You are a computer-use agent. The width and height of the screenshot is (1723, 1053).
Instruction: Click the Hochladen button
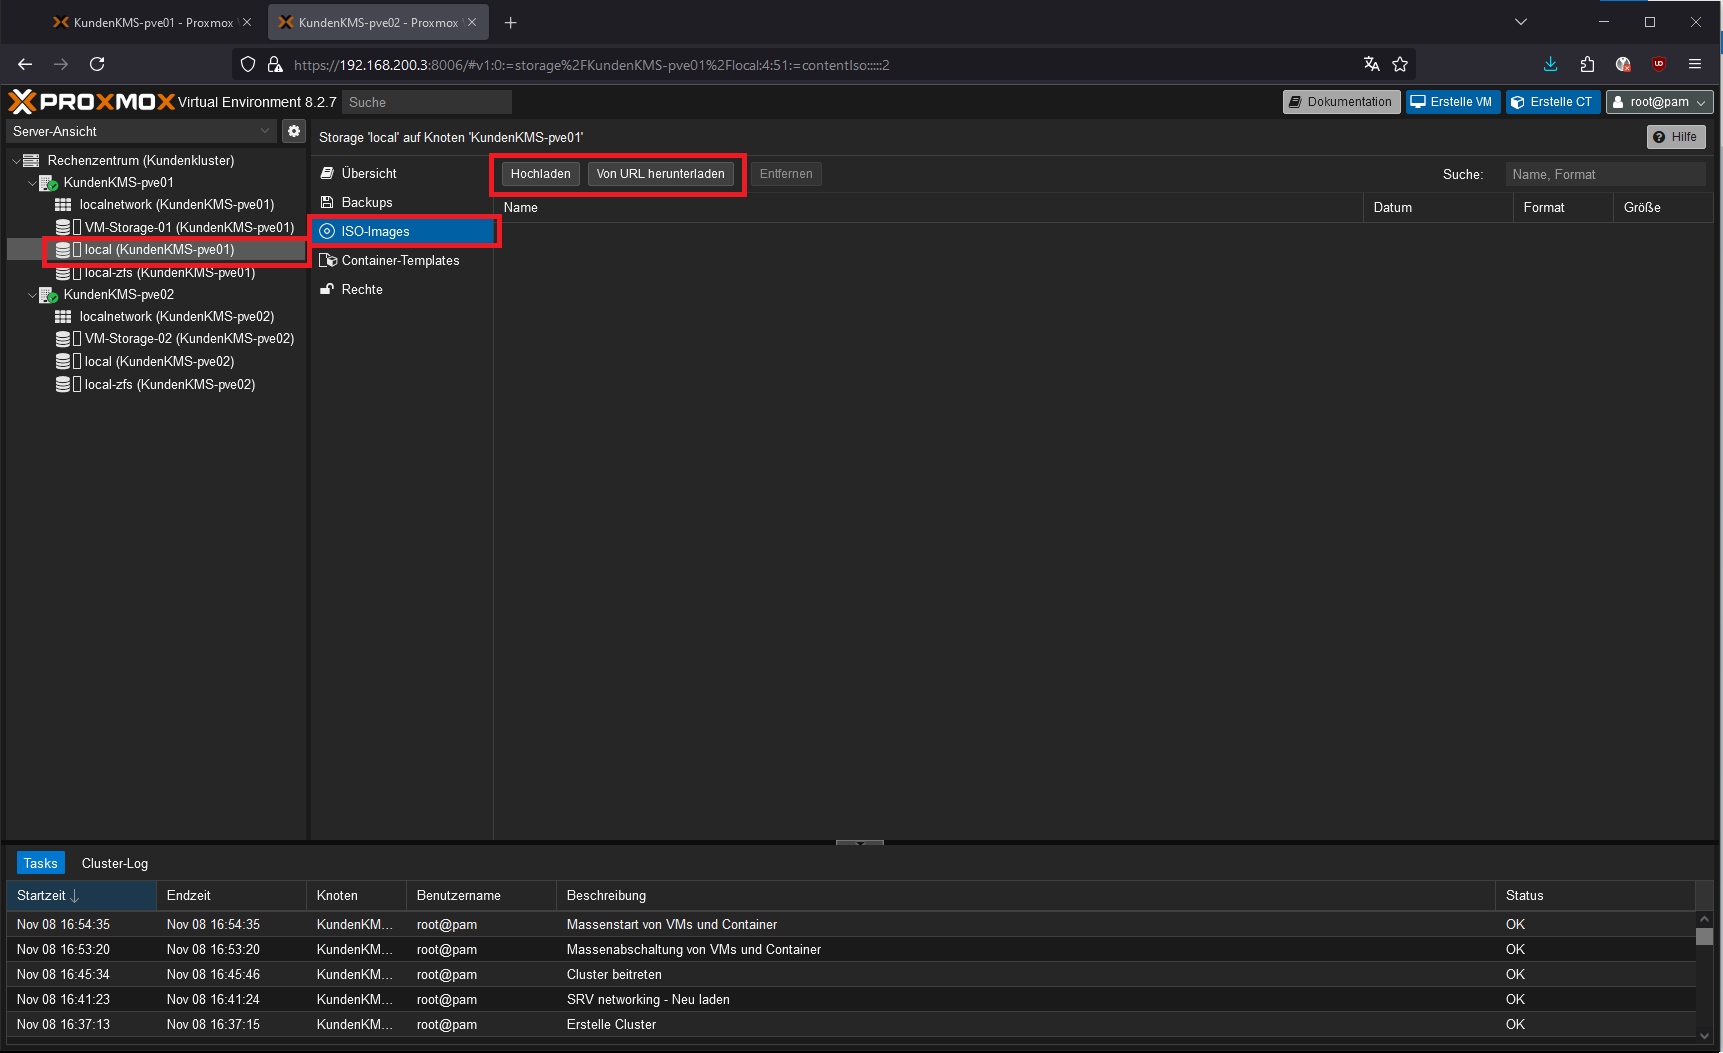click(540, 174)
